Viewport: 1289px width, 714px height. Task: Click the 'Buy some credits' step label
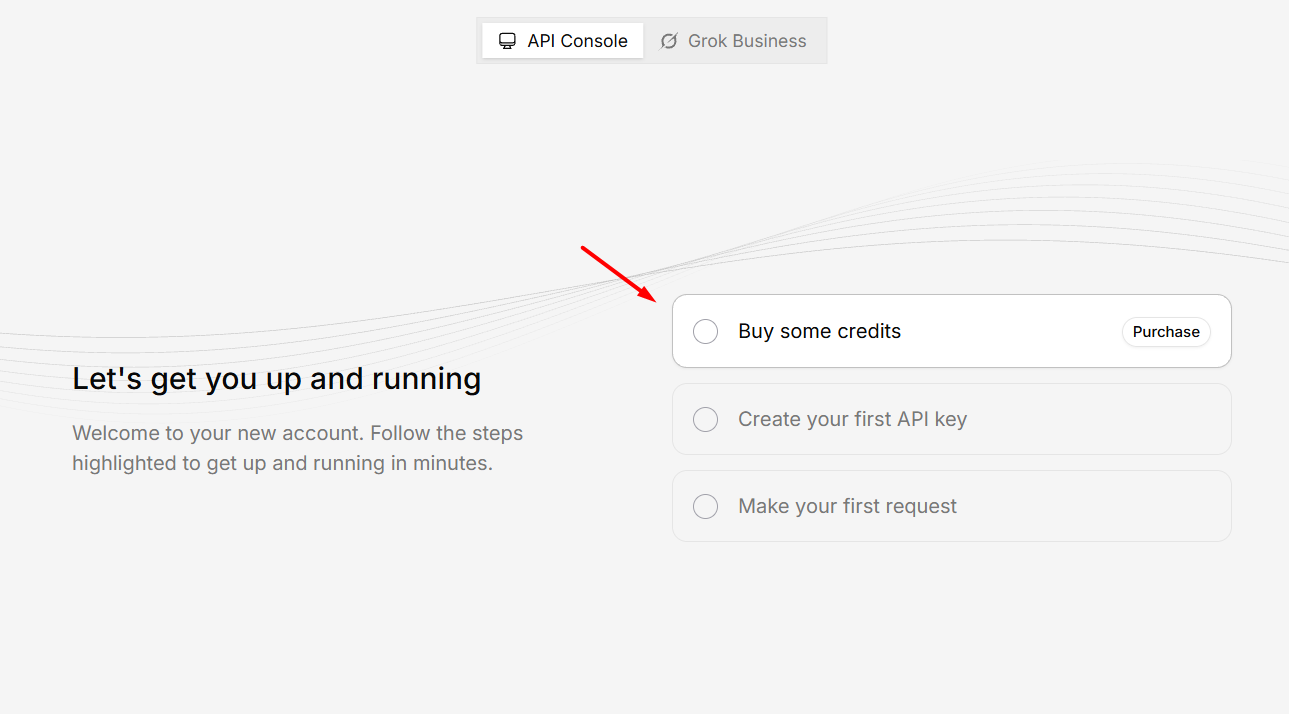[819, 331]
